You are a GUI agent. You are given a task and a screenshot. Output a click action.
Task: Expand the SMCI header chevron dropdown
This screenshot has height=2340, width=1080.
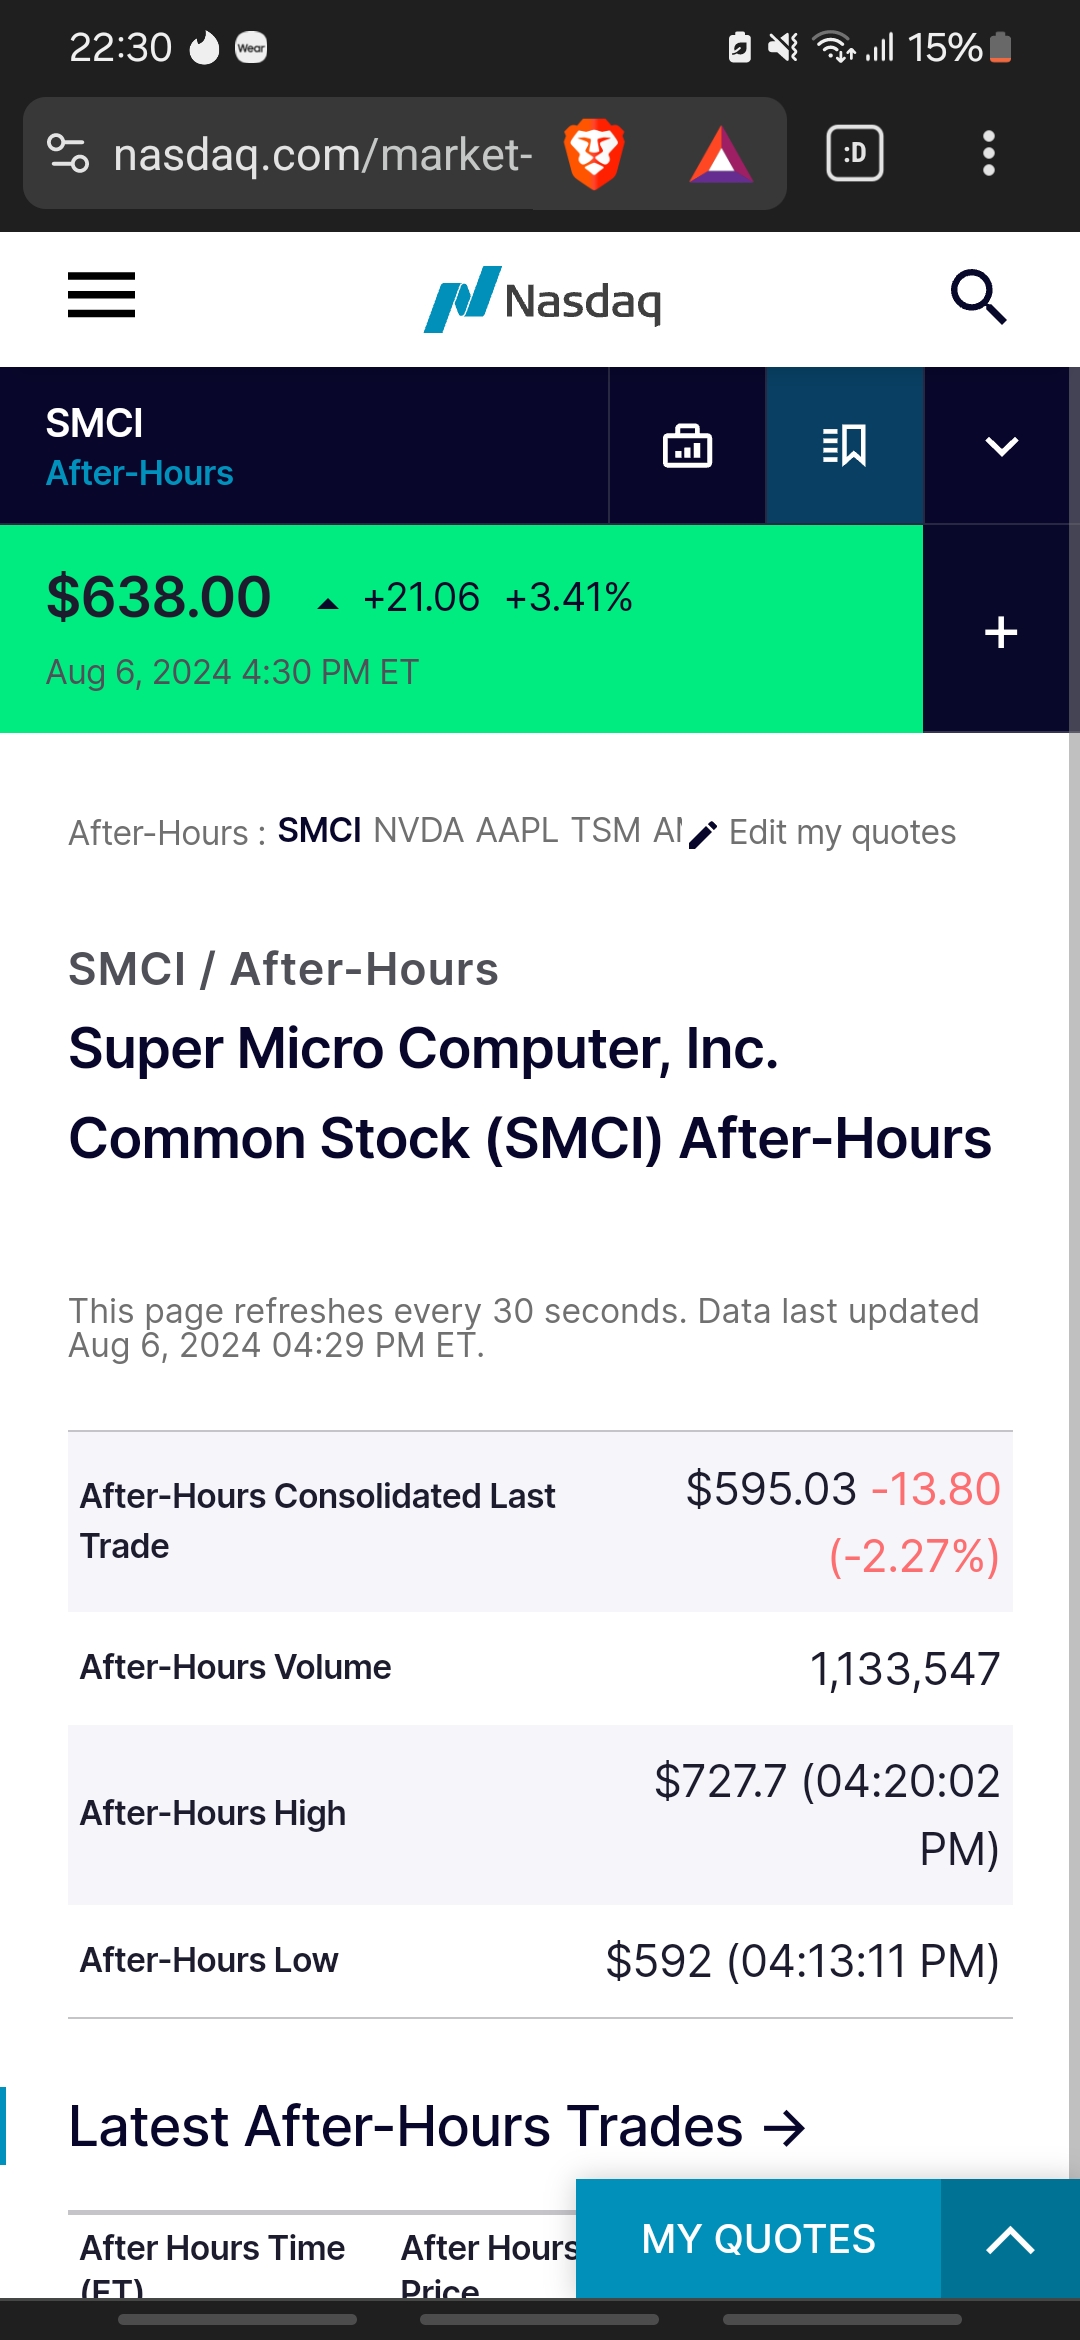pyautogui.click(x=1001, y=446)
